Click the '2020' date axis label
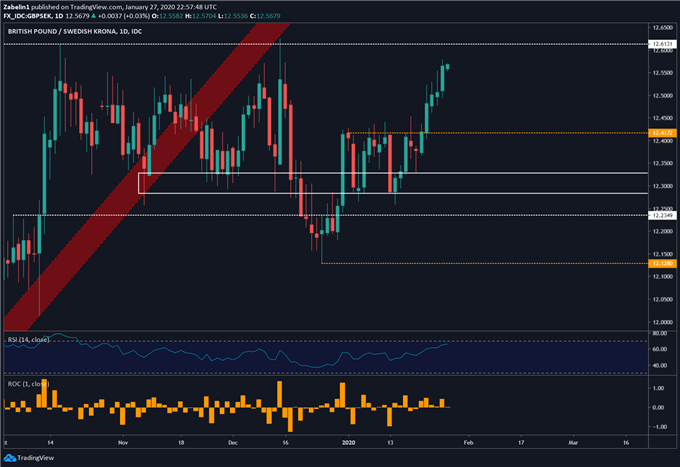 349,443
